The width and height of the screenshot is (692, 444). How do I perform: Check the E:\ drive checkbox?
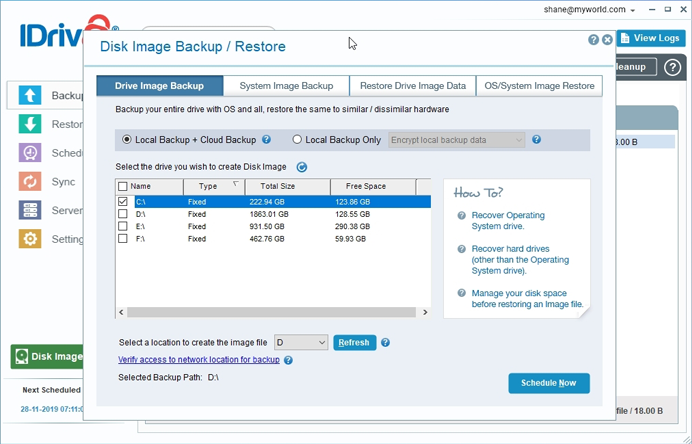click(123, 226)
